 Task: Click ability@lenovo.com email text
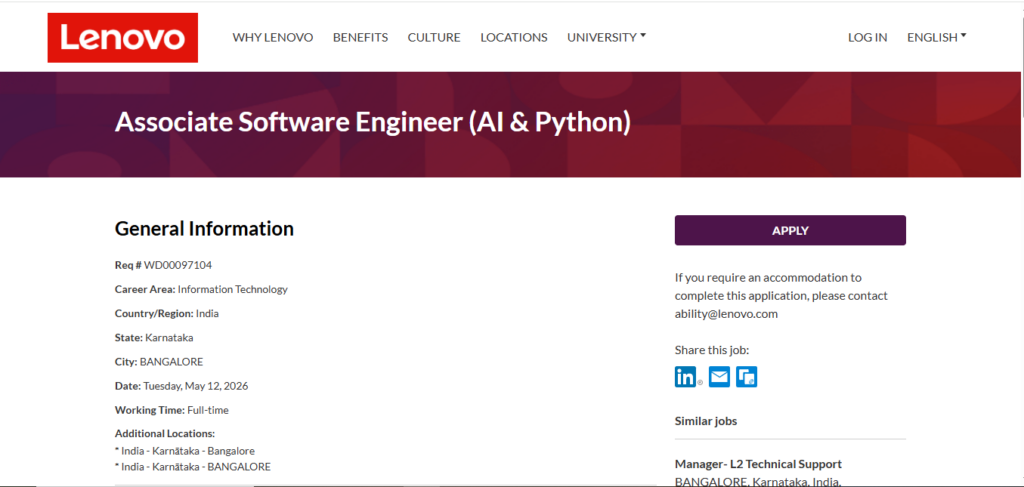pos(726,314)
